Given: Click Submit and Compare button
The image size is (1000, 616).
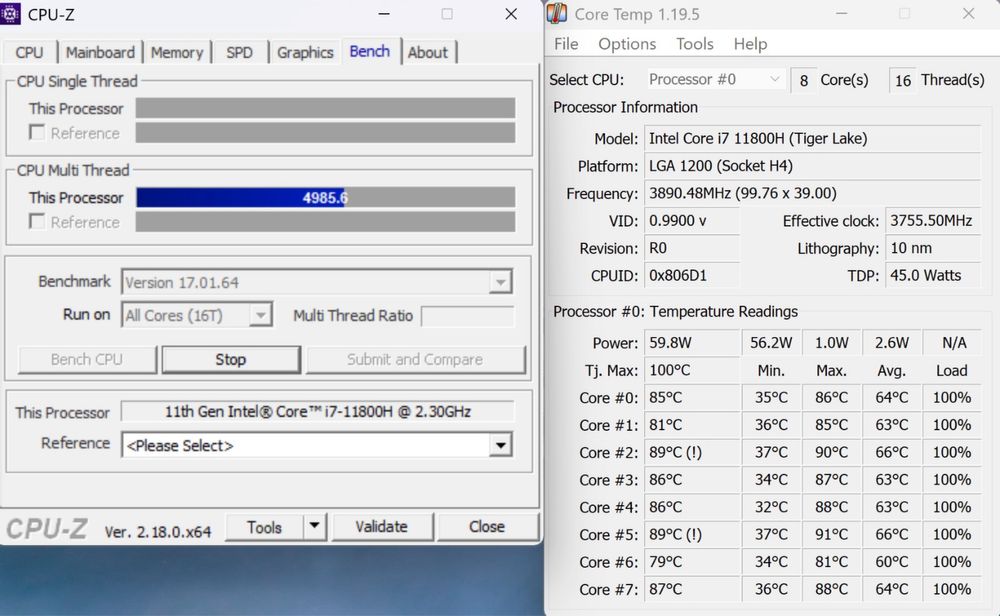Looking at the screenshot, I should click(x=415, y=360).
